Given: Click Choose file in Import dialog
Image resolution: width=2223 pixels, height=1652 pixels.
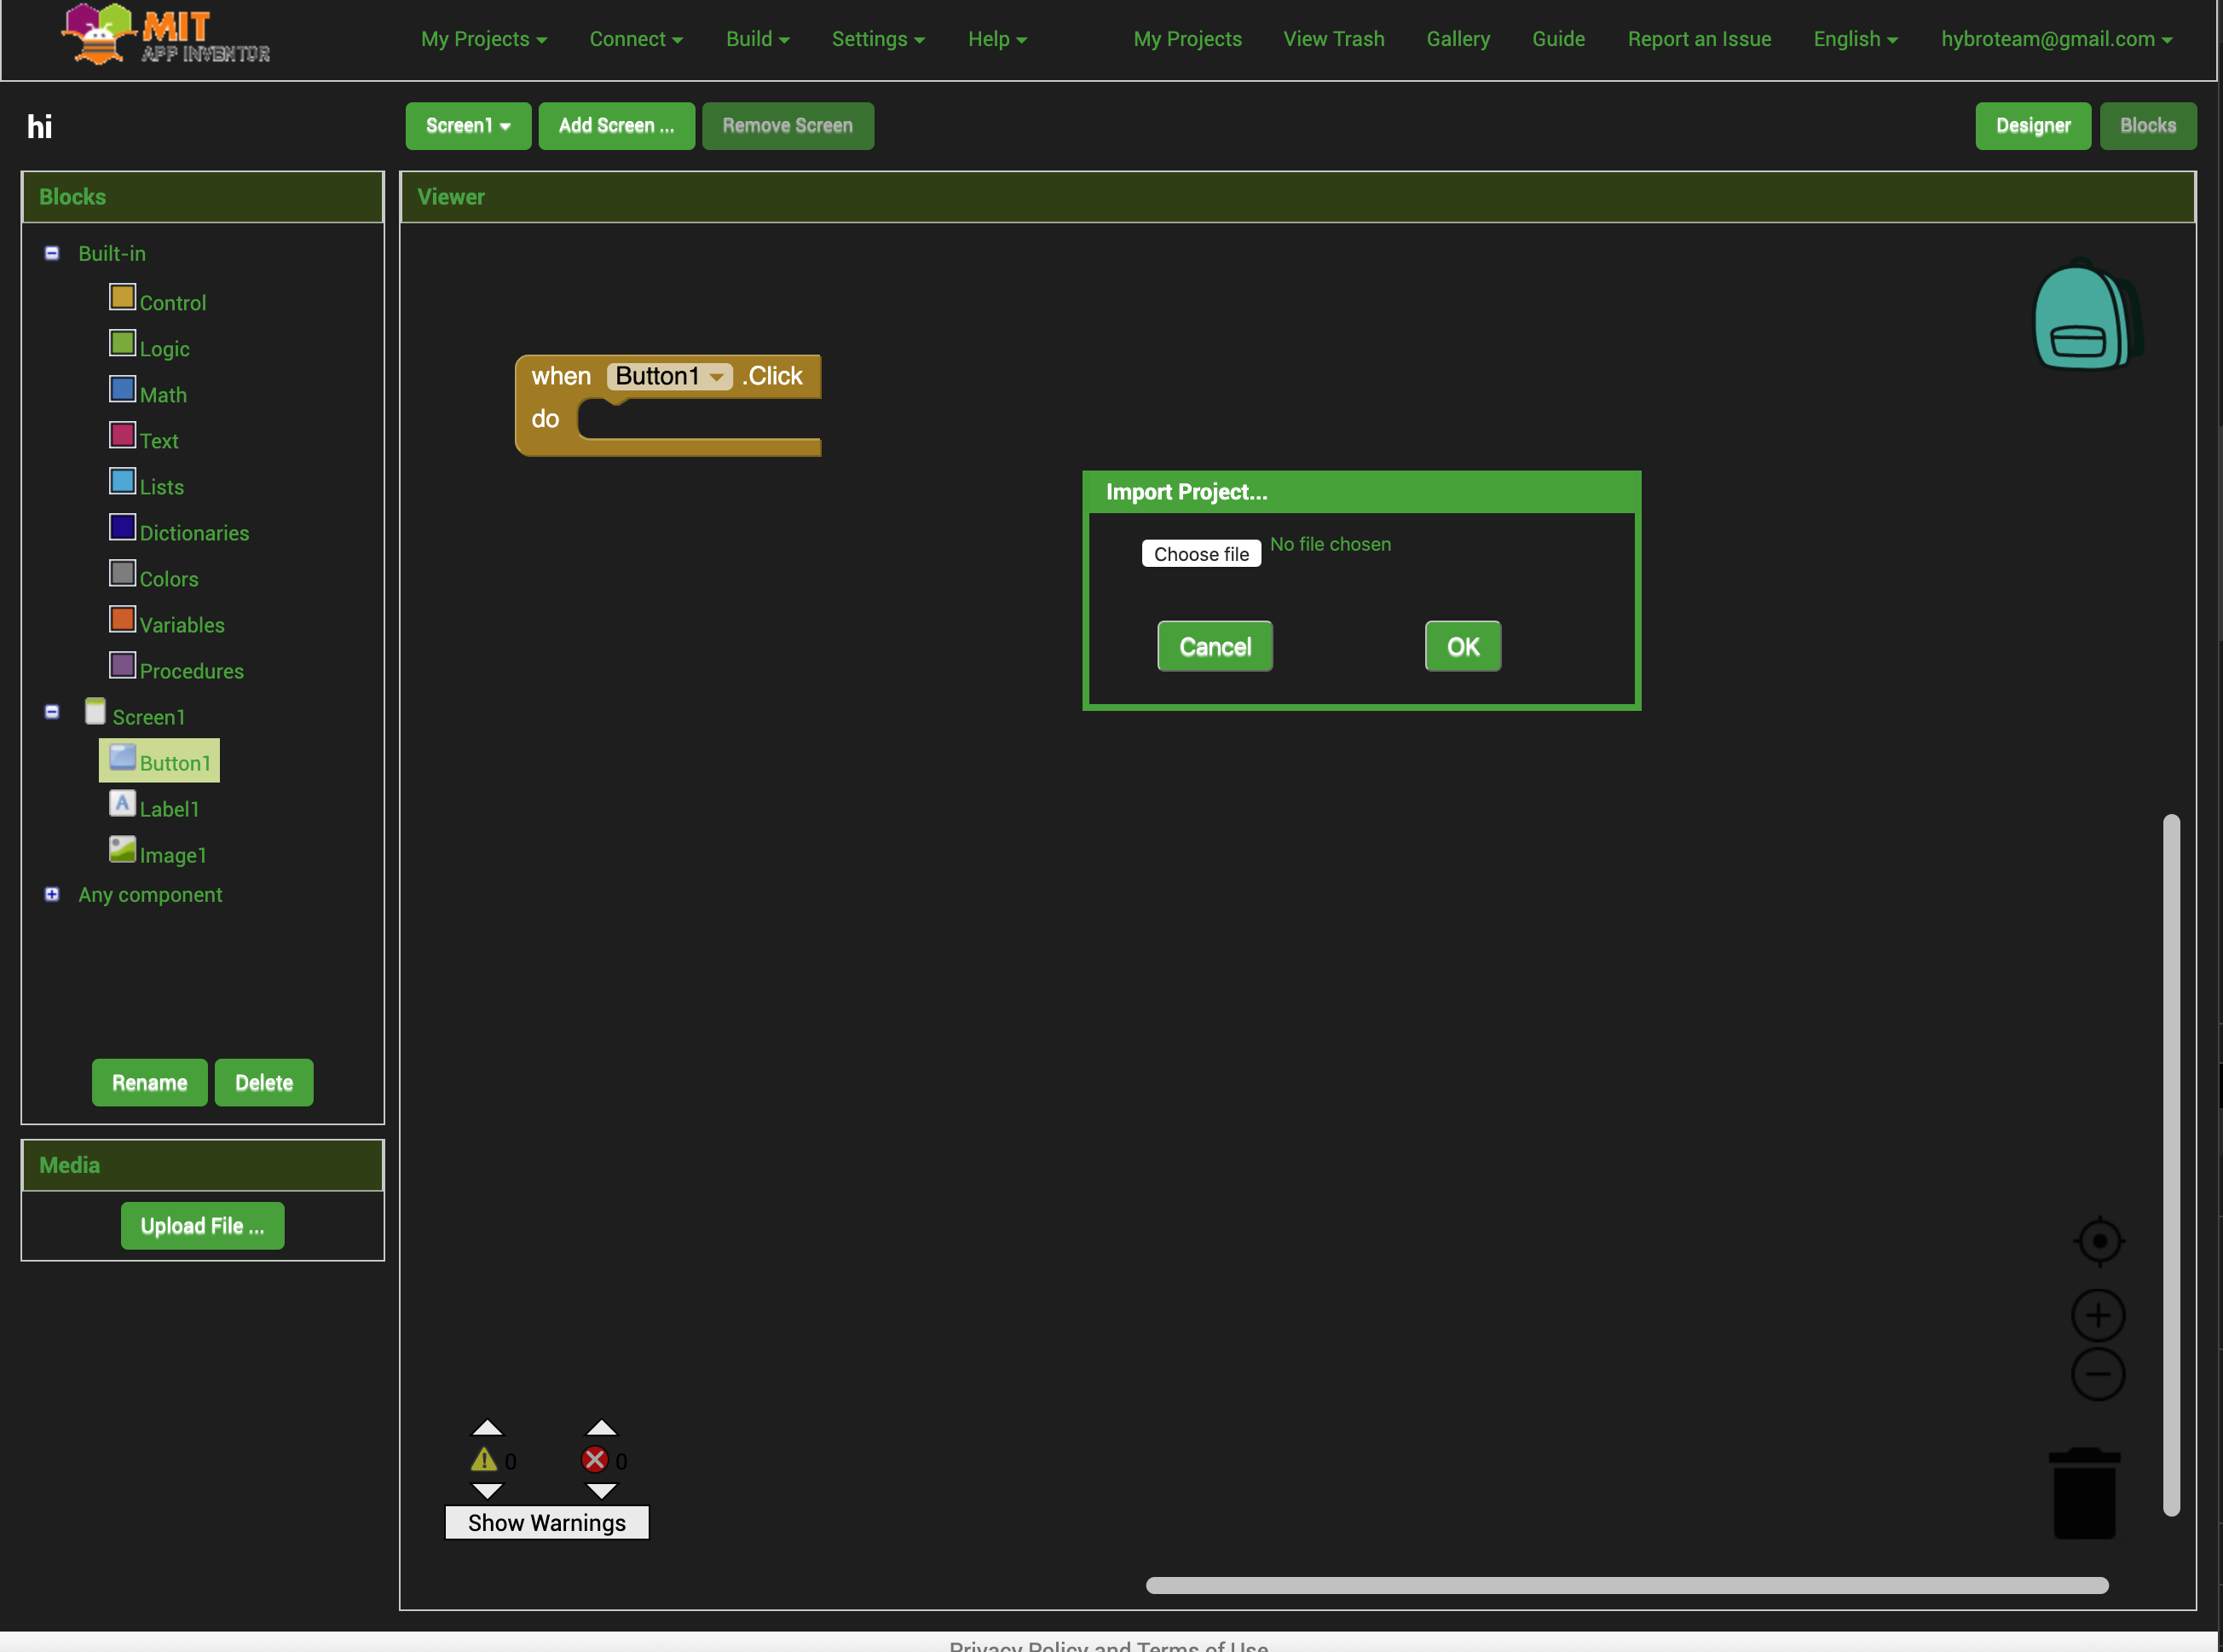Looking at the screenshot, I should (1200, 554).
